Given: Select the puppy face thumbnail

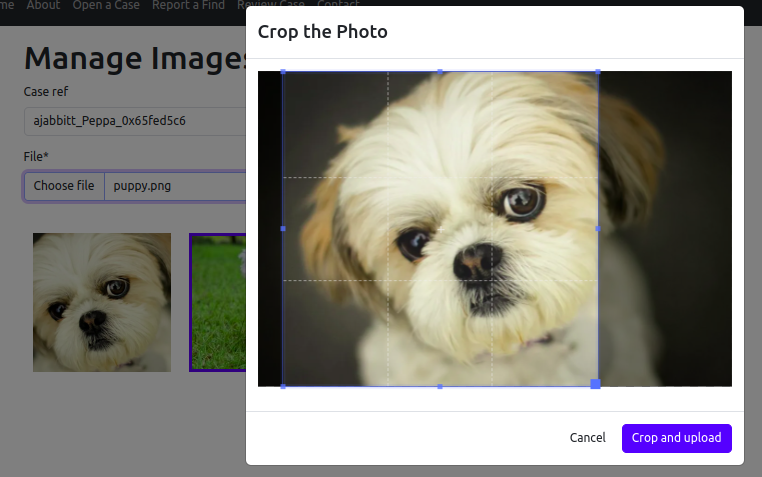Looking at the screenshot, I should [x=102, y=302].
